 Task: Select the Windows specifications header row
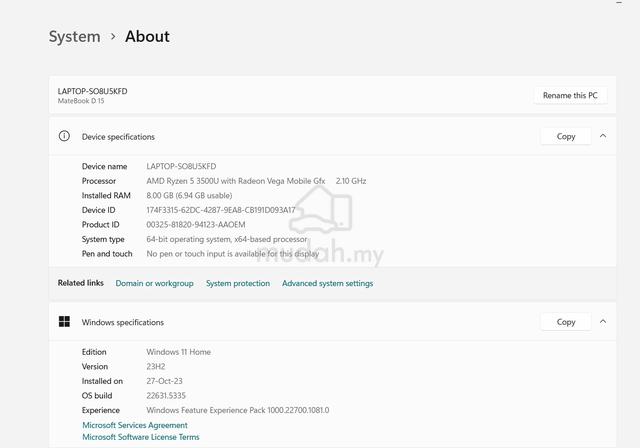(333, 322)
